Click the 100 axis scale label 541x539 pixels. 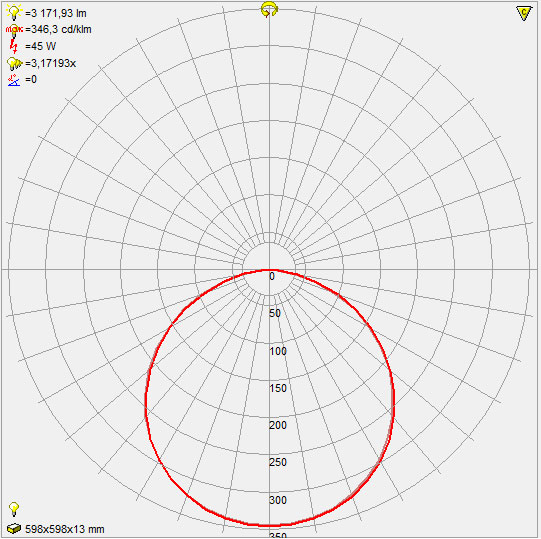click(x=278, y=351)
